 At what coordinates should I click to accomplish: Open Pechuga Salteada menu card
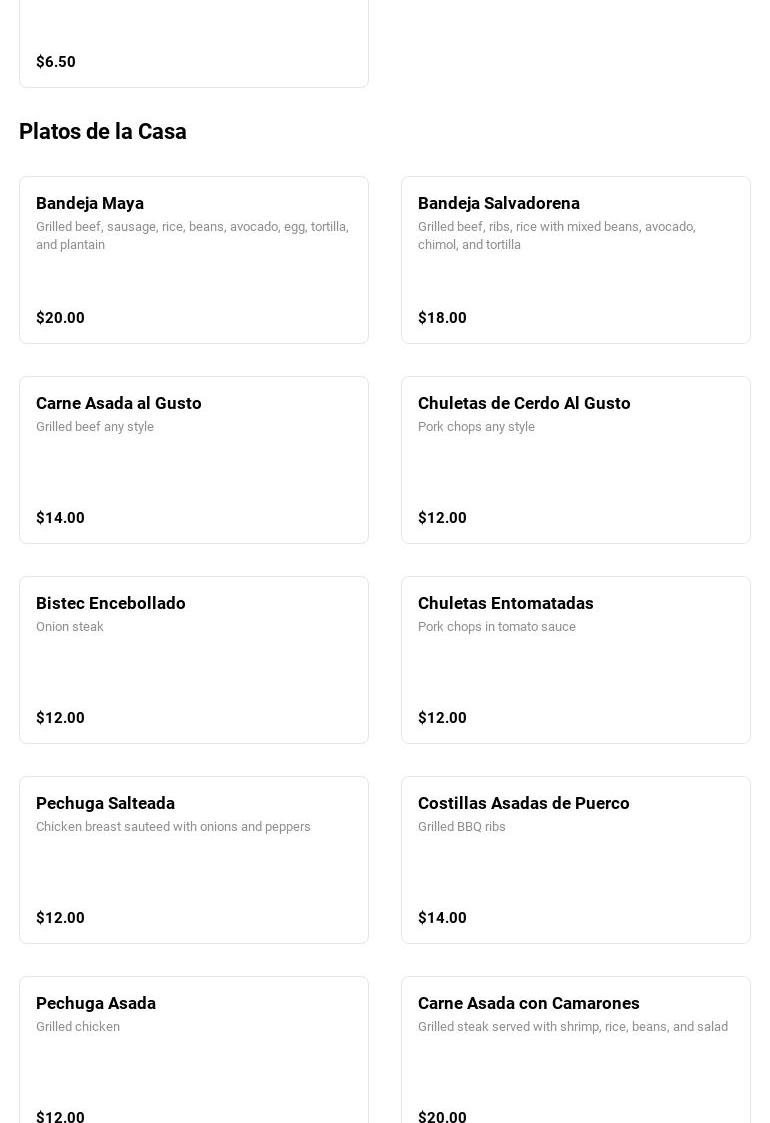[105, 803]
